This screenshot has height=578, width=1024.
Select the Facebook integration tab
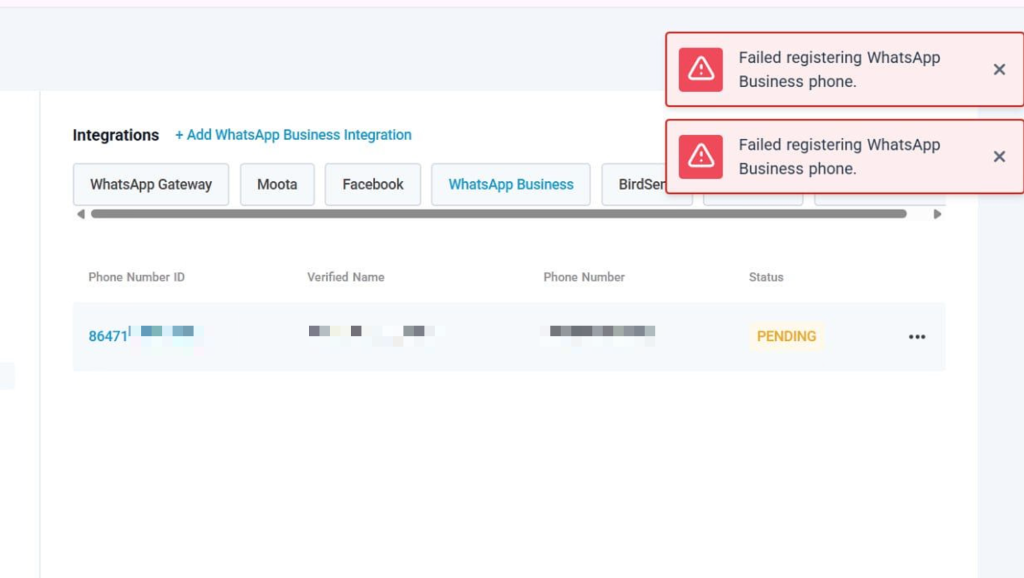point(373,185)
